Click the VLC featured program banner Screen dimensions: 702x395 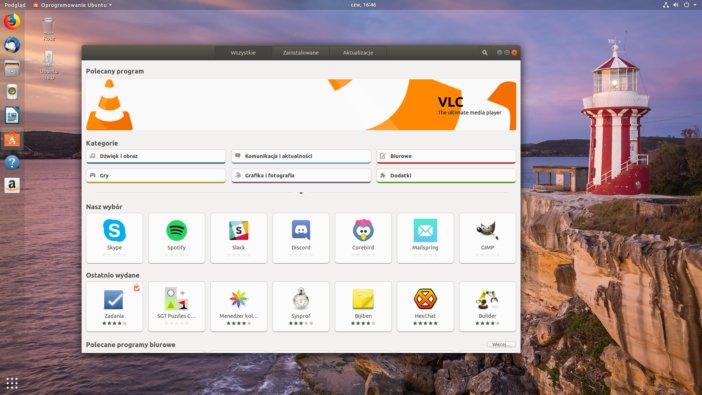click(x=301, y=105)
